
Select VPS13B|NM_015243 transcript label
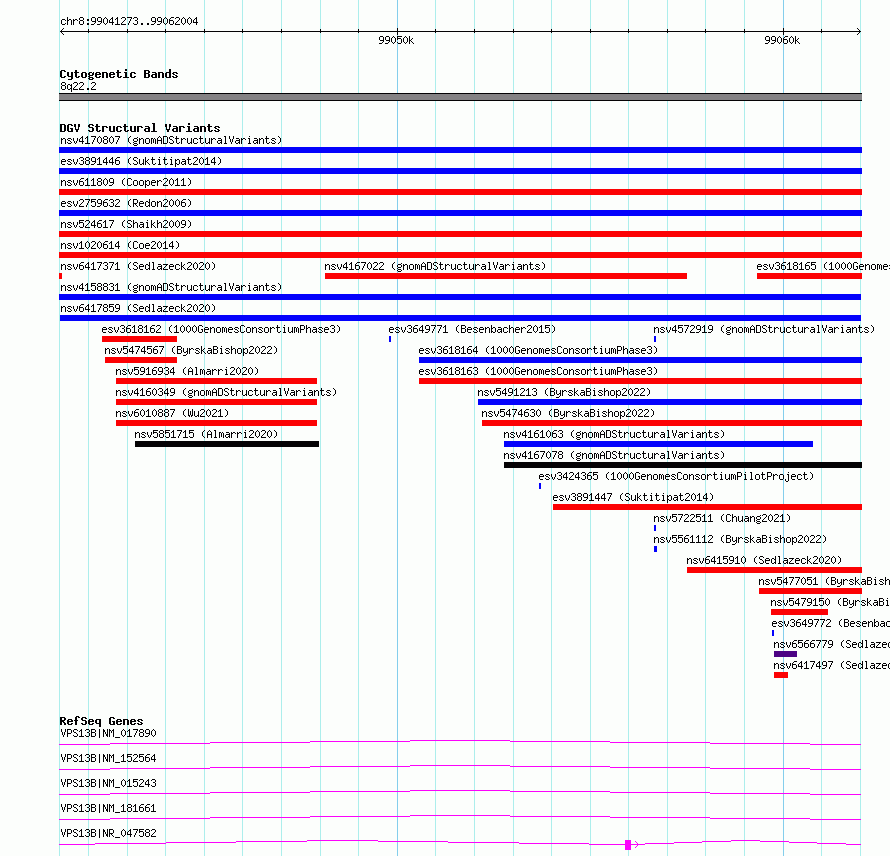point(108,783)
